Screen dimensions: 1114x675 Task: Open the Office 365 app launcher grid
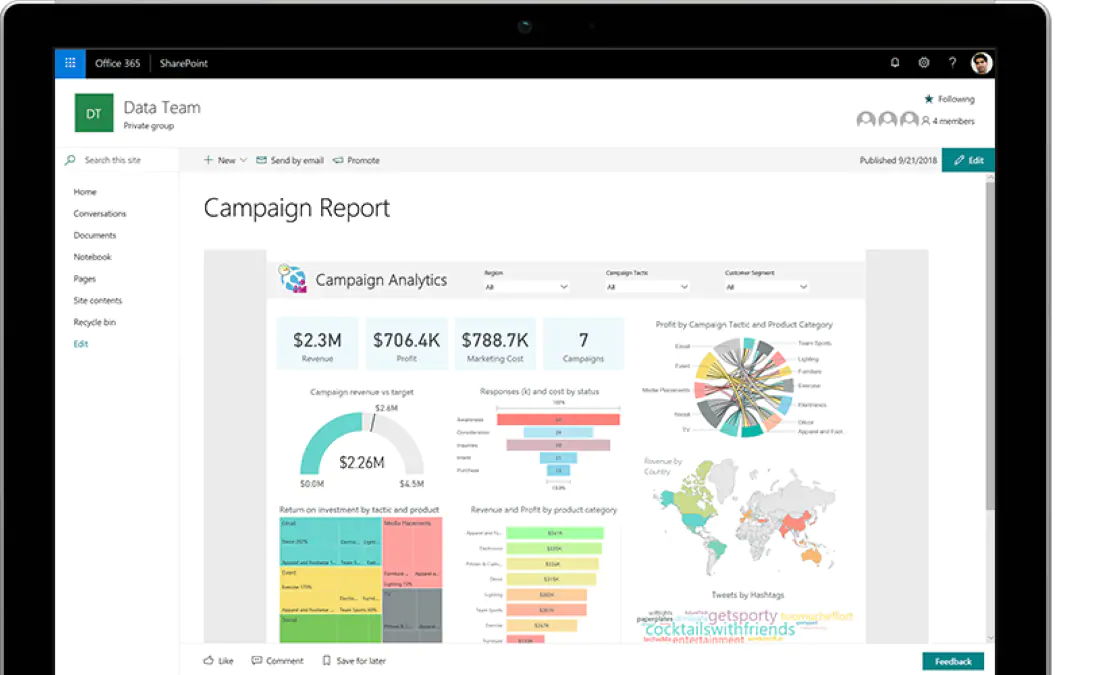[70, 63]
